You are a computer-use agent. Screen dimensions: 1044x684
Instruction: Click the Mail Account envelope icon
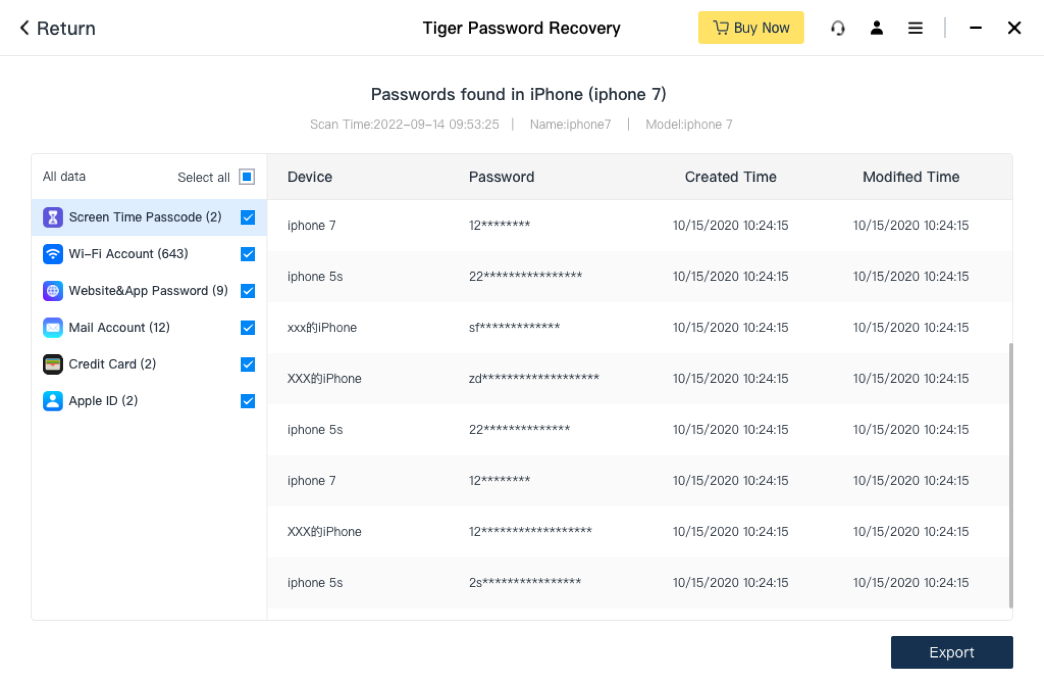click(x=53, y=328)
